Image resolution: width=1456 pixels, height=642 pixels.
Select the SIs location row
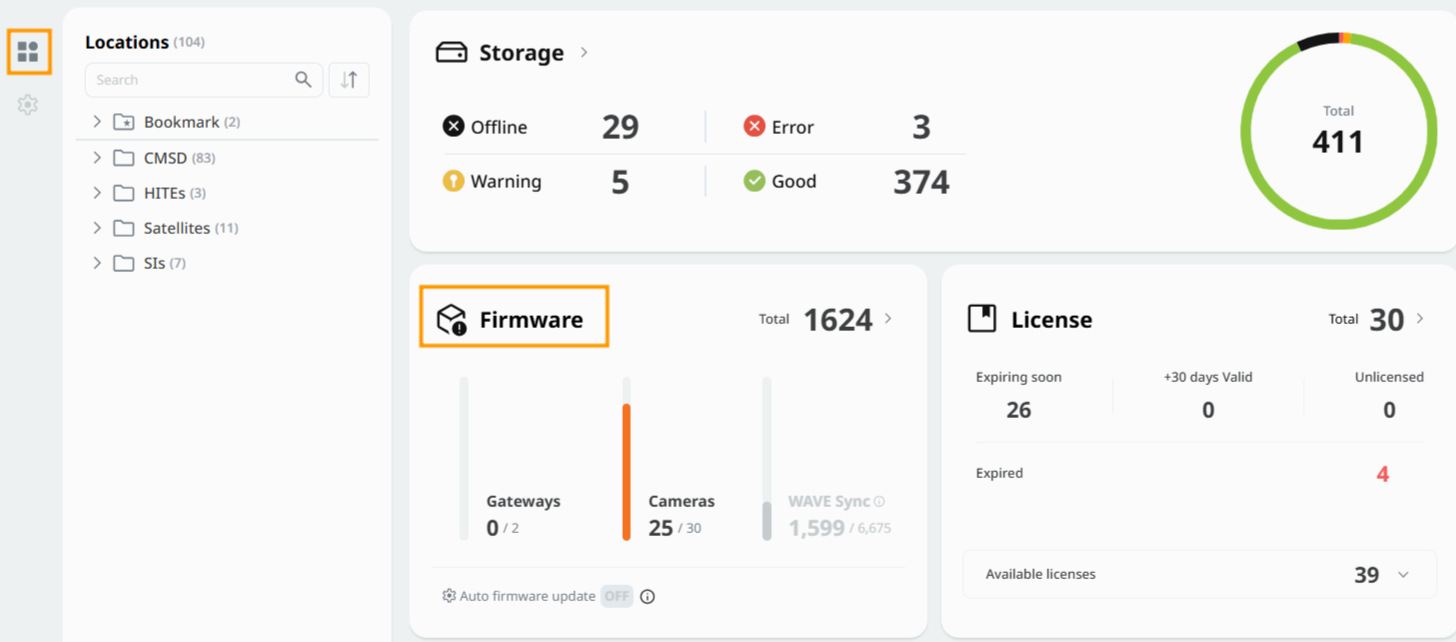coord(228,263)
